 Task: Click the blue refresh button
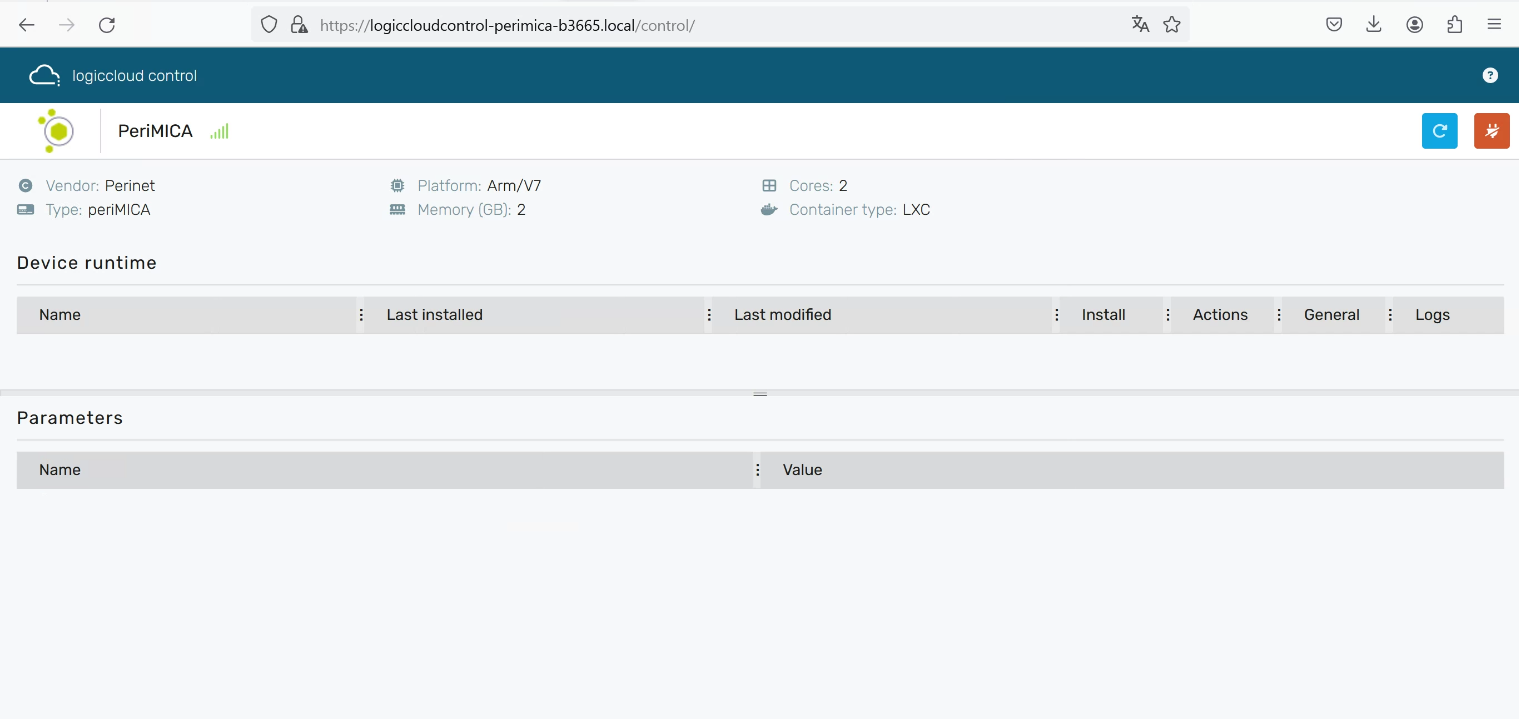tap(1439, 131)
